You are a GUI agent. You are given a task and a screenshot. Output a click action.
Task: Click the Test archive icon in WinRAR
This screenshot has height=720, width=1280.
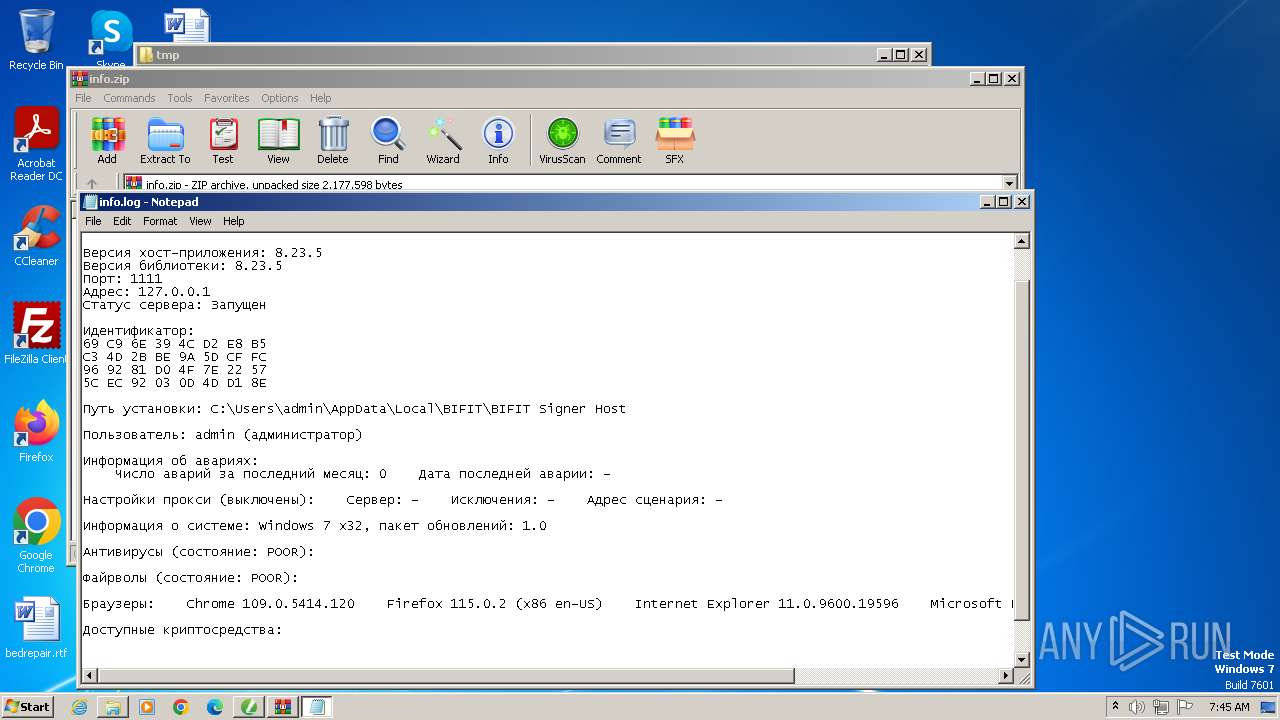coord(223,140)
